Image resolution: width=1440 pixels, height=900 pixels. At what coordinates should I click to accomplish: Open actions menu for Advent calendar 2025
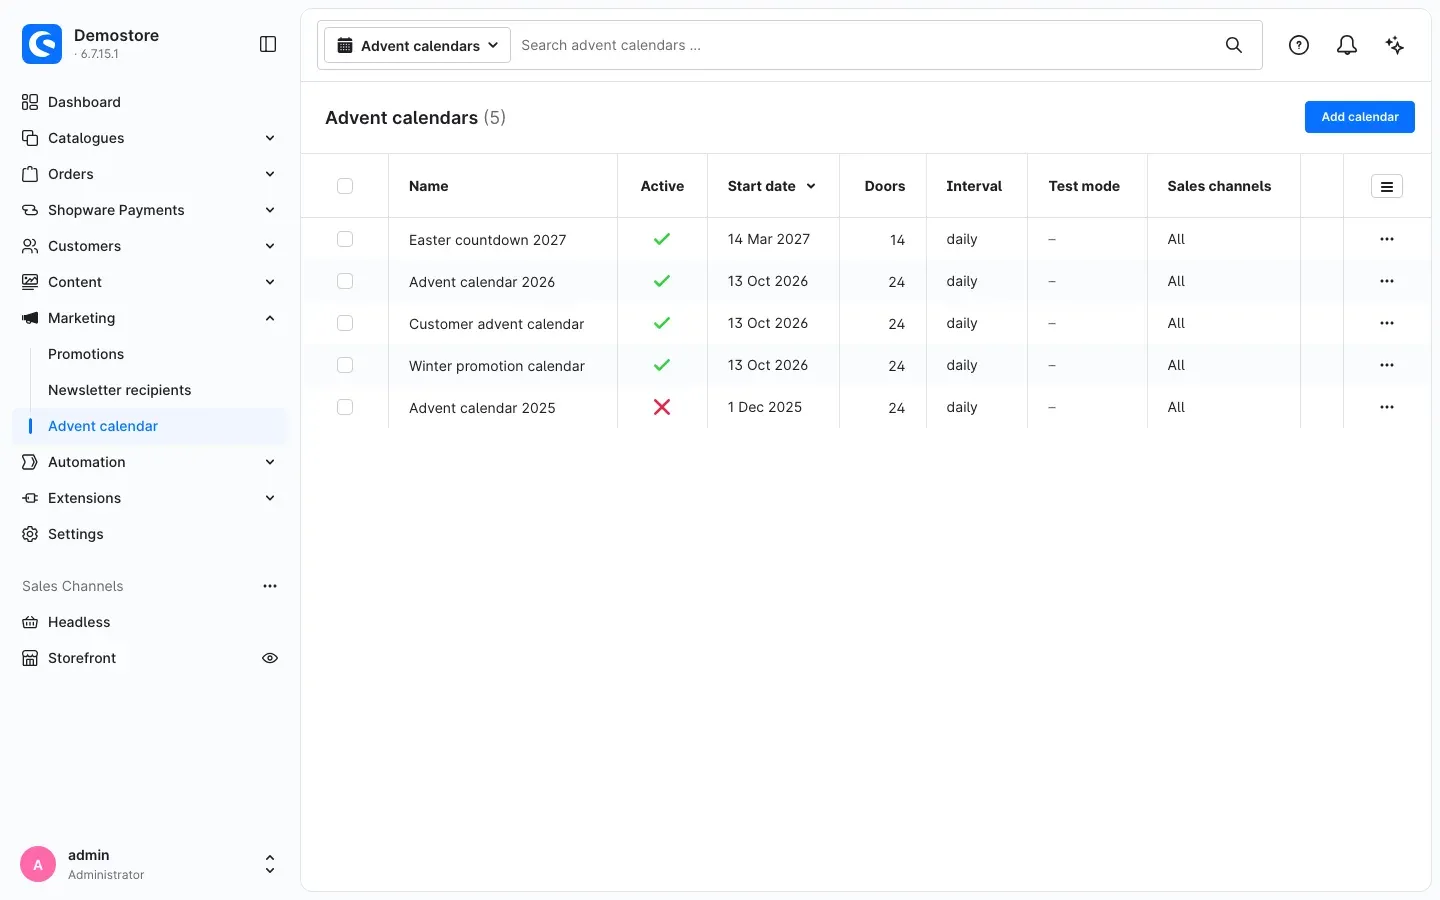point(1387,407)
